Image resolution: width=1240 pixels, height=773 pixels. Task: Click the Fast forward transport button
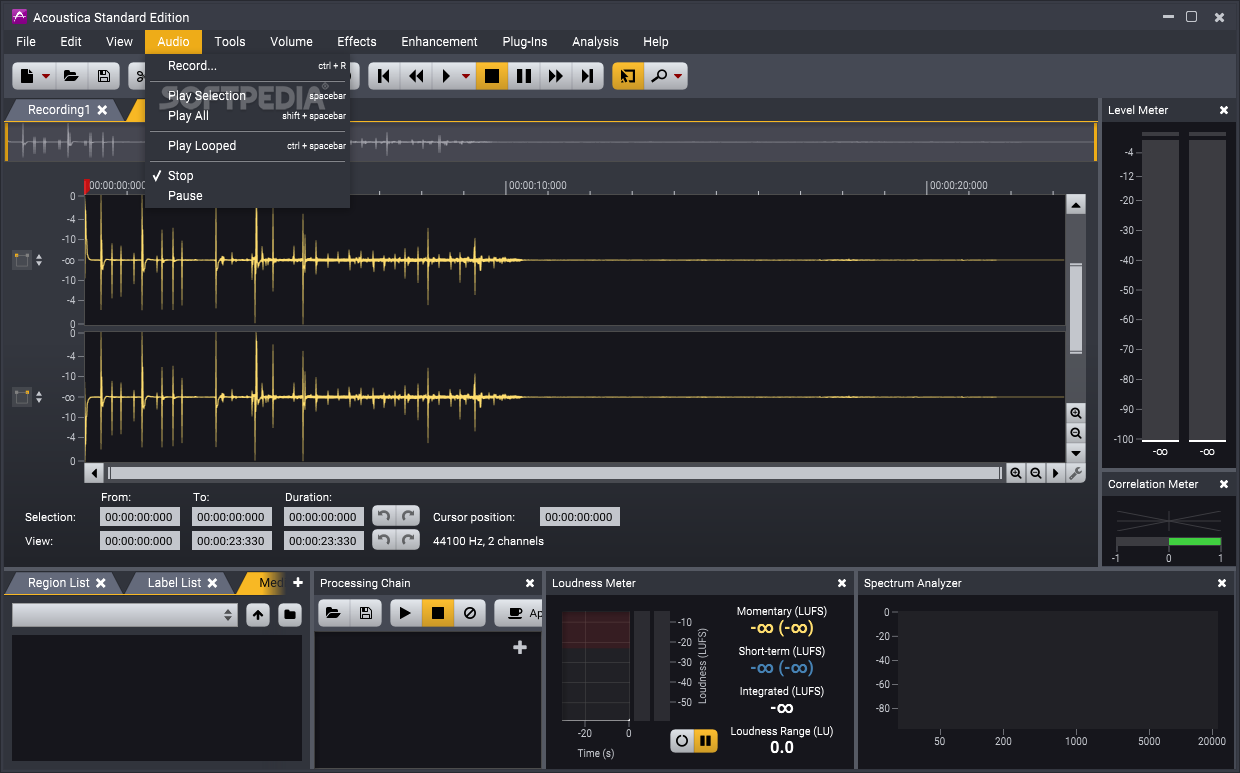[556, 76]
